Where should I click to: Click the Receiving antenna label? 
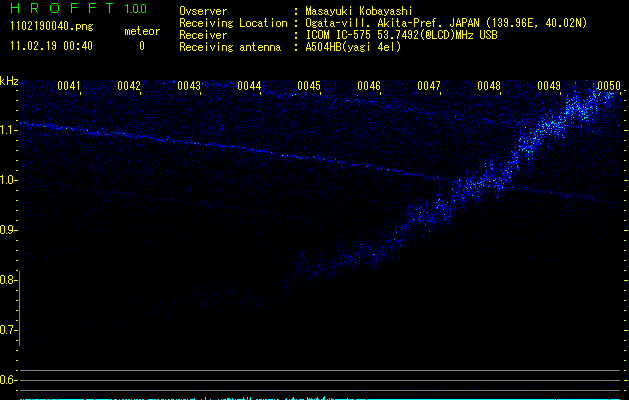pos(230,47)
